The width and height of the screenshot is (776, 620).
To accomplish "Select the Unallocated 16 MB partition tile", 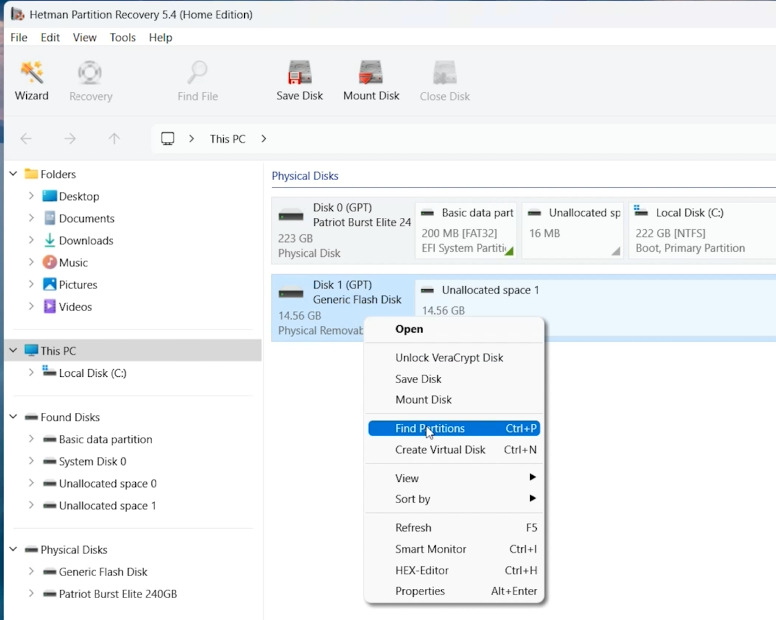I will (573, 230).
